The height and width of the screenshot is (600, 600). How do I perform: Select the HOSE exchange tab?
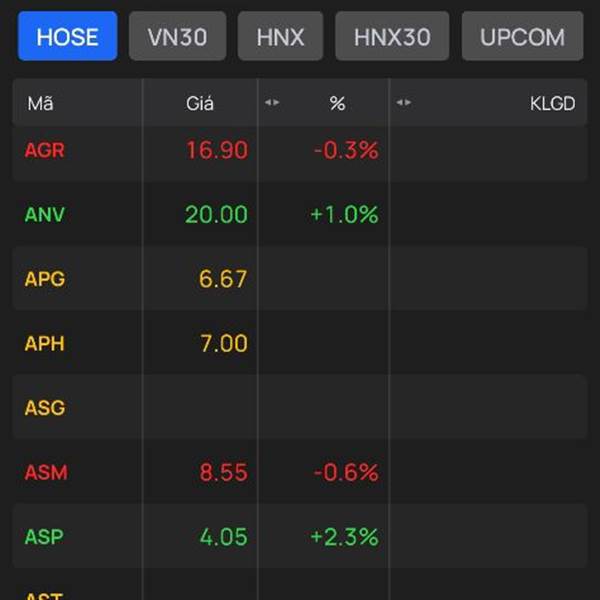(67, 37)
